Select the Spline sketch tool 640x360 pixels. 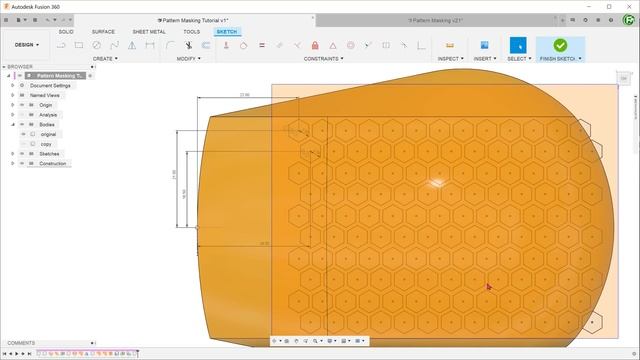tap(114, 45)
